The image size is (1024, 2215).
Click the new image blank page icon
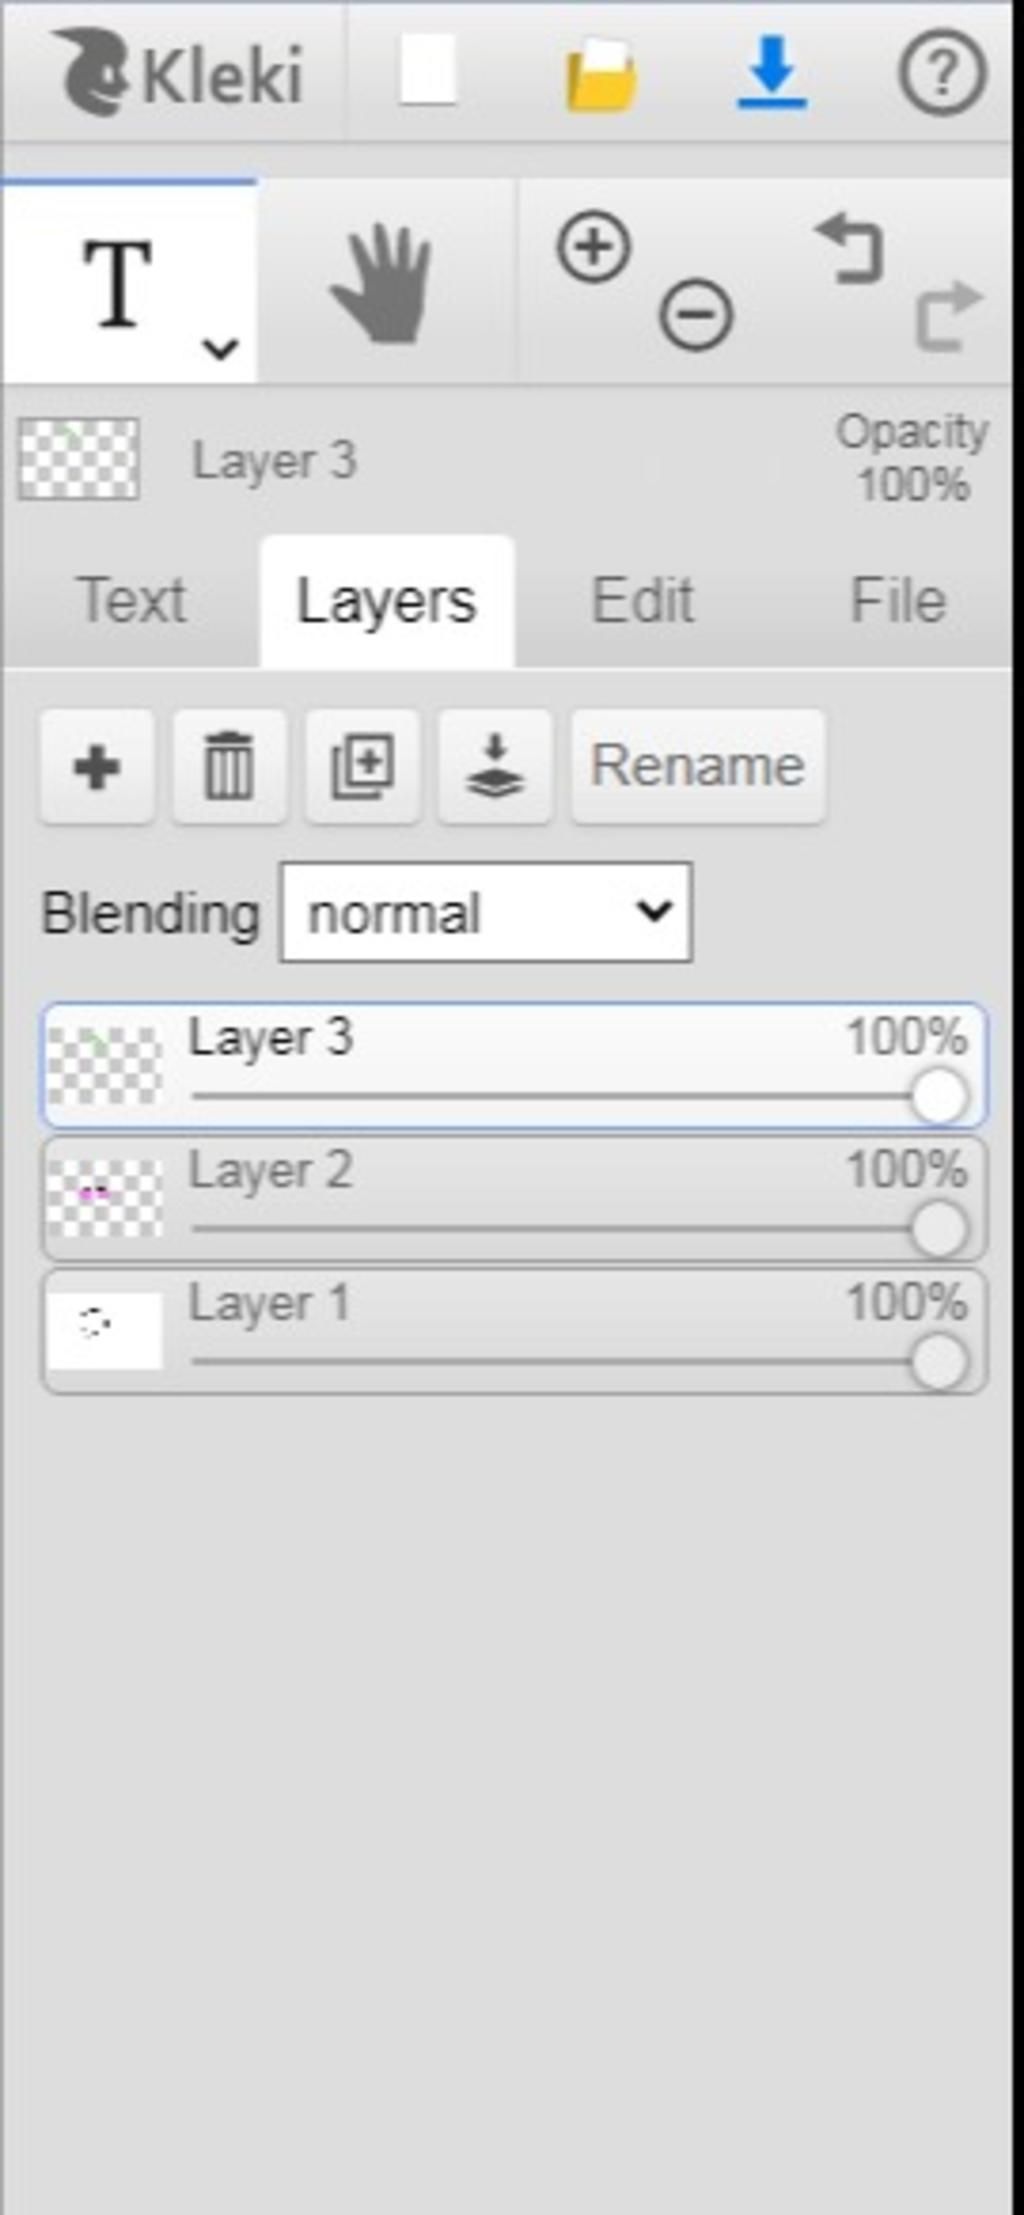pyautogui.click(x=428, y=70)
